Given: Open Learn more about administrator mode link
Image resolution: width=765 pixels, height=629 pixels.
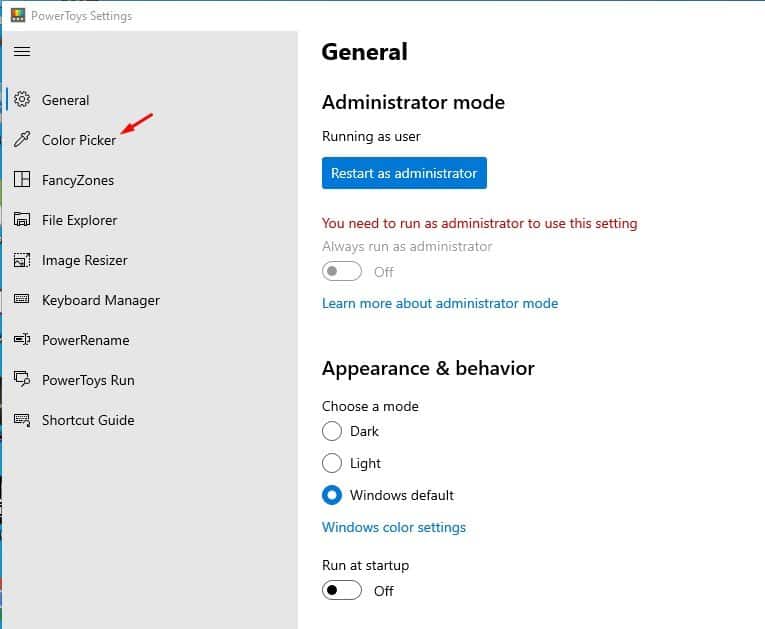Looking at the screenshot, I should (440, 303).
